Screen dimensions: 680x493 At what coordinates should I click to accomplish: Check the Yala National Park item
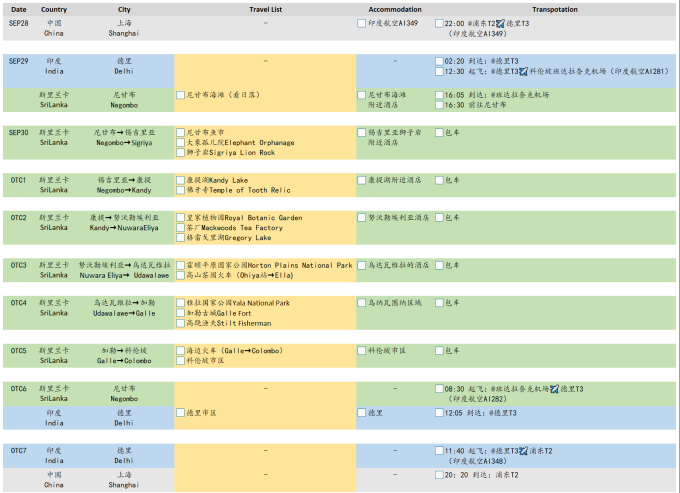pyautogui.click(x=180, y=303)
